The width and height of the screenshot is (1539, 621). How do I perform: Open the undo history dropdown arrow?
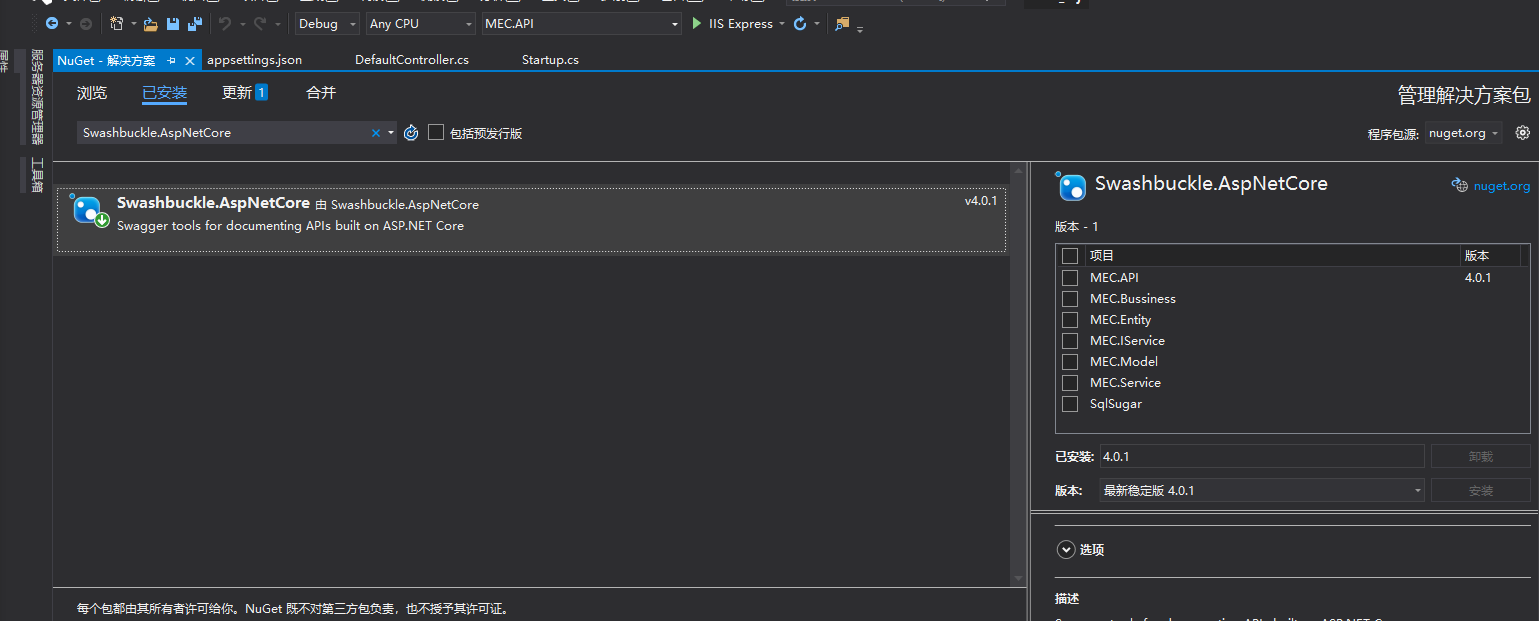(x=242, y=23)
